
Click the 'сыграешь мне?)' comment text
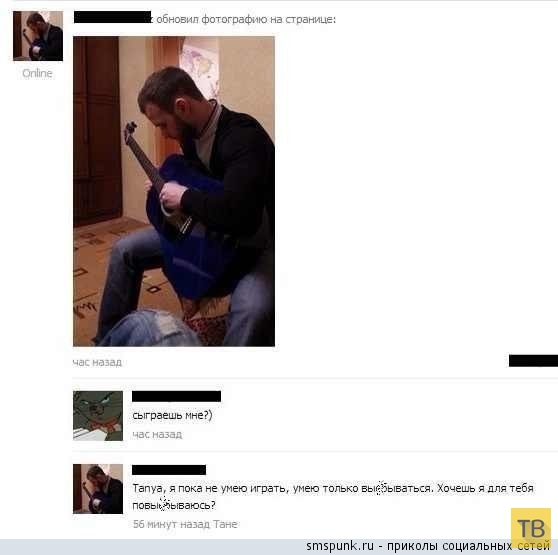pos(172,415)
